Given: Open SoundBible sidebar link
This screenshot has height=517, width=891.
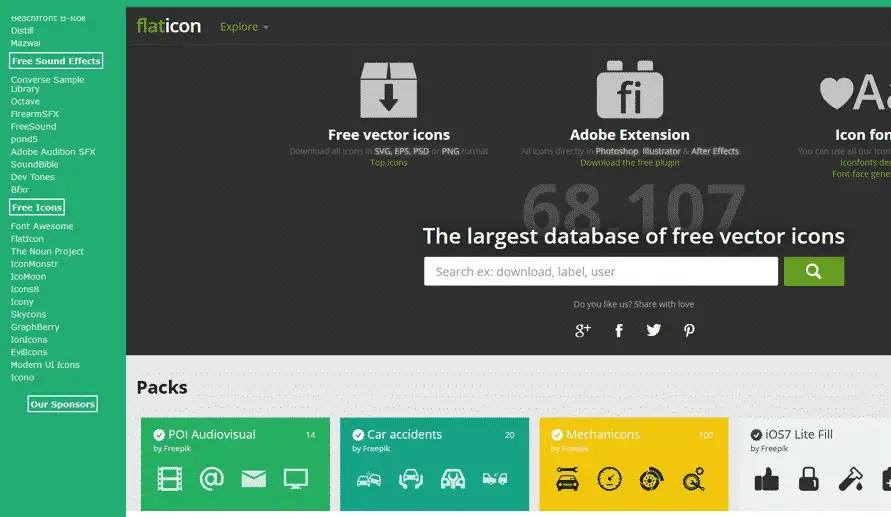Looking at the screenshot, I should coord(34,164).
